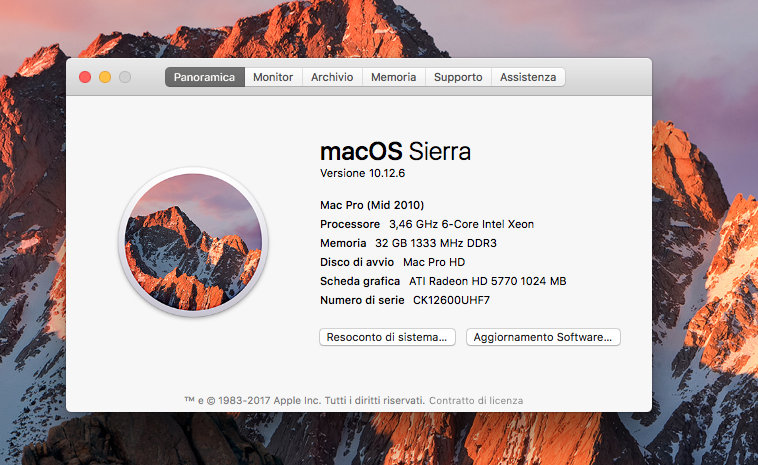Viewport: 758px width, 465px height.
Task: Click the Numero di serie label
Action: coord(362,300)
